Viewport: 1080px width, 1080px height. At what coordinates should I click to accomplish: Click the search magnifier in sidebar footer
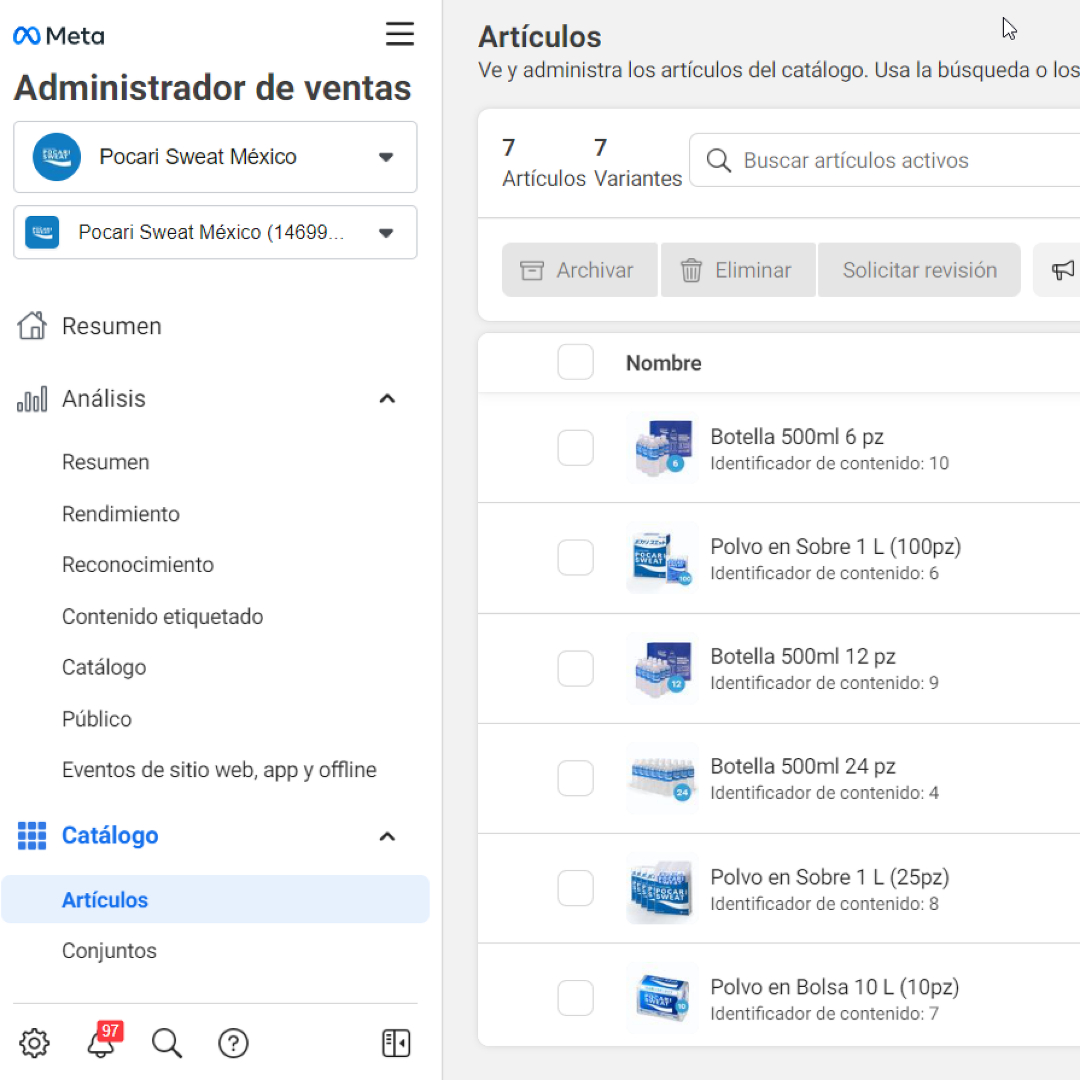[x=167, y=1043]
